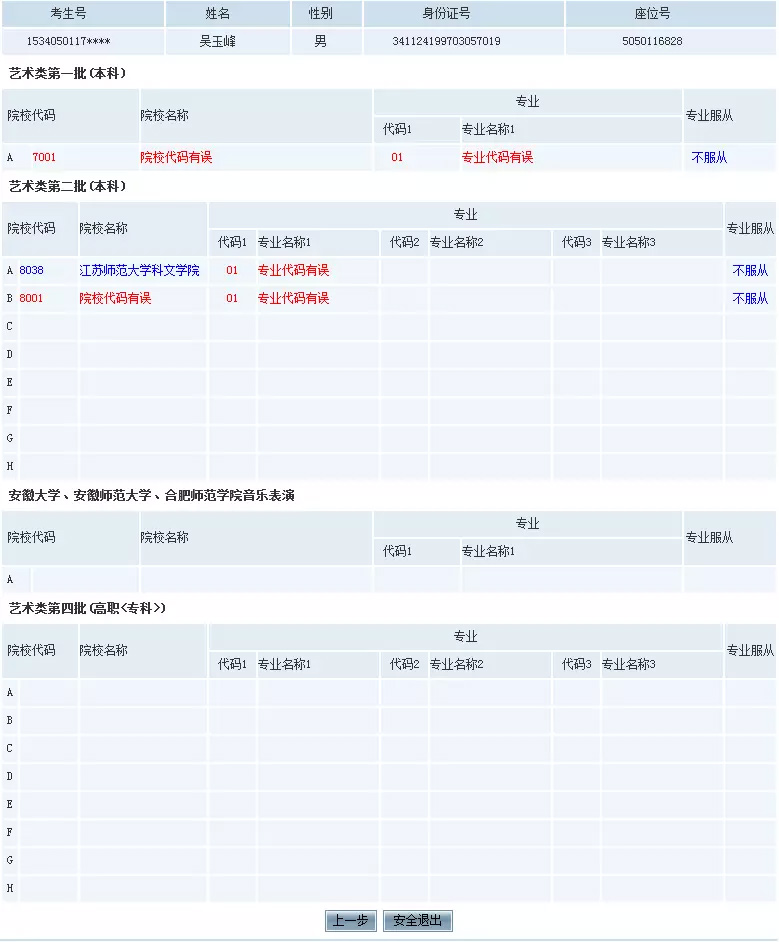Click major code 01 in the 8038 row
The width and height of the screenshot is (779, 942).
(232, 270)
